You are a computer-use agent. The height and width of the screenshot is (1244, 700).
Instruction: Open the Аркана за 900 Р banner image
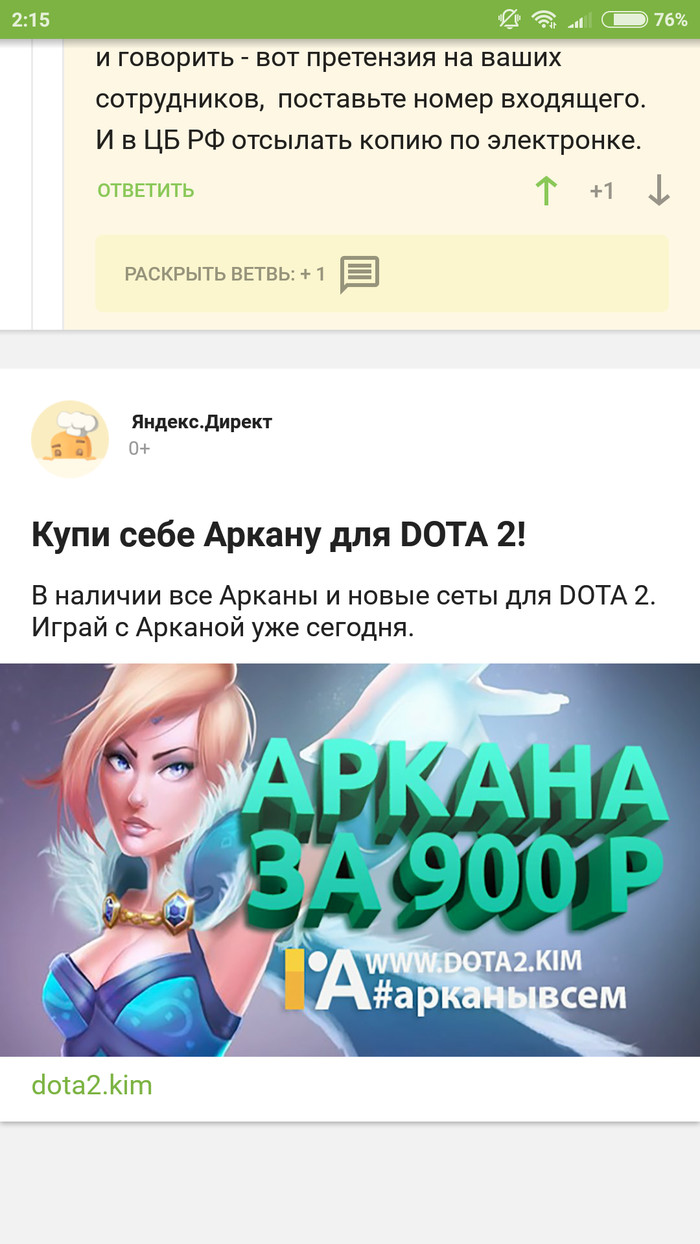click(350, 860)
